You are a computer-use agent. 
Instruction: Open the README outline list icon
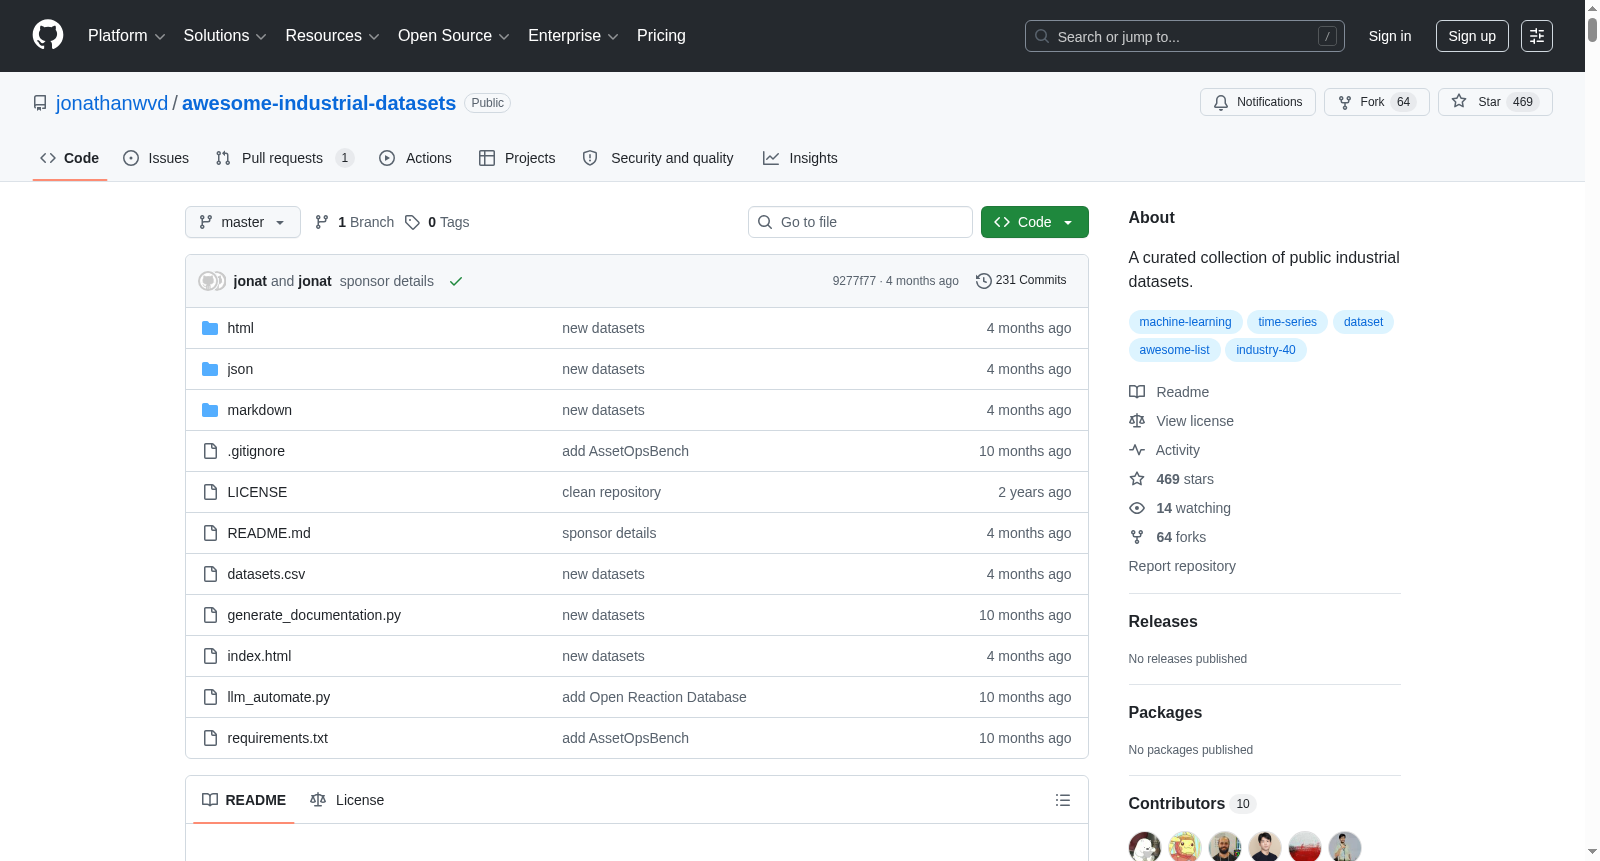(1063, 800)
